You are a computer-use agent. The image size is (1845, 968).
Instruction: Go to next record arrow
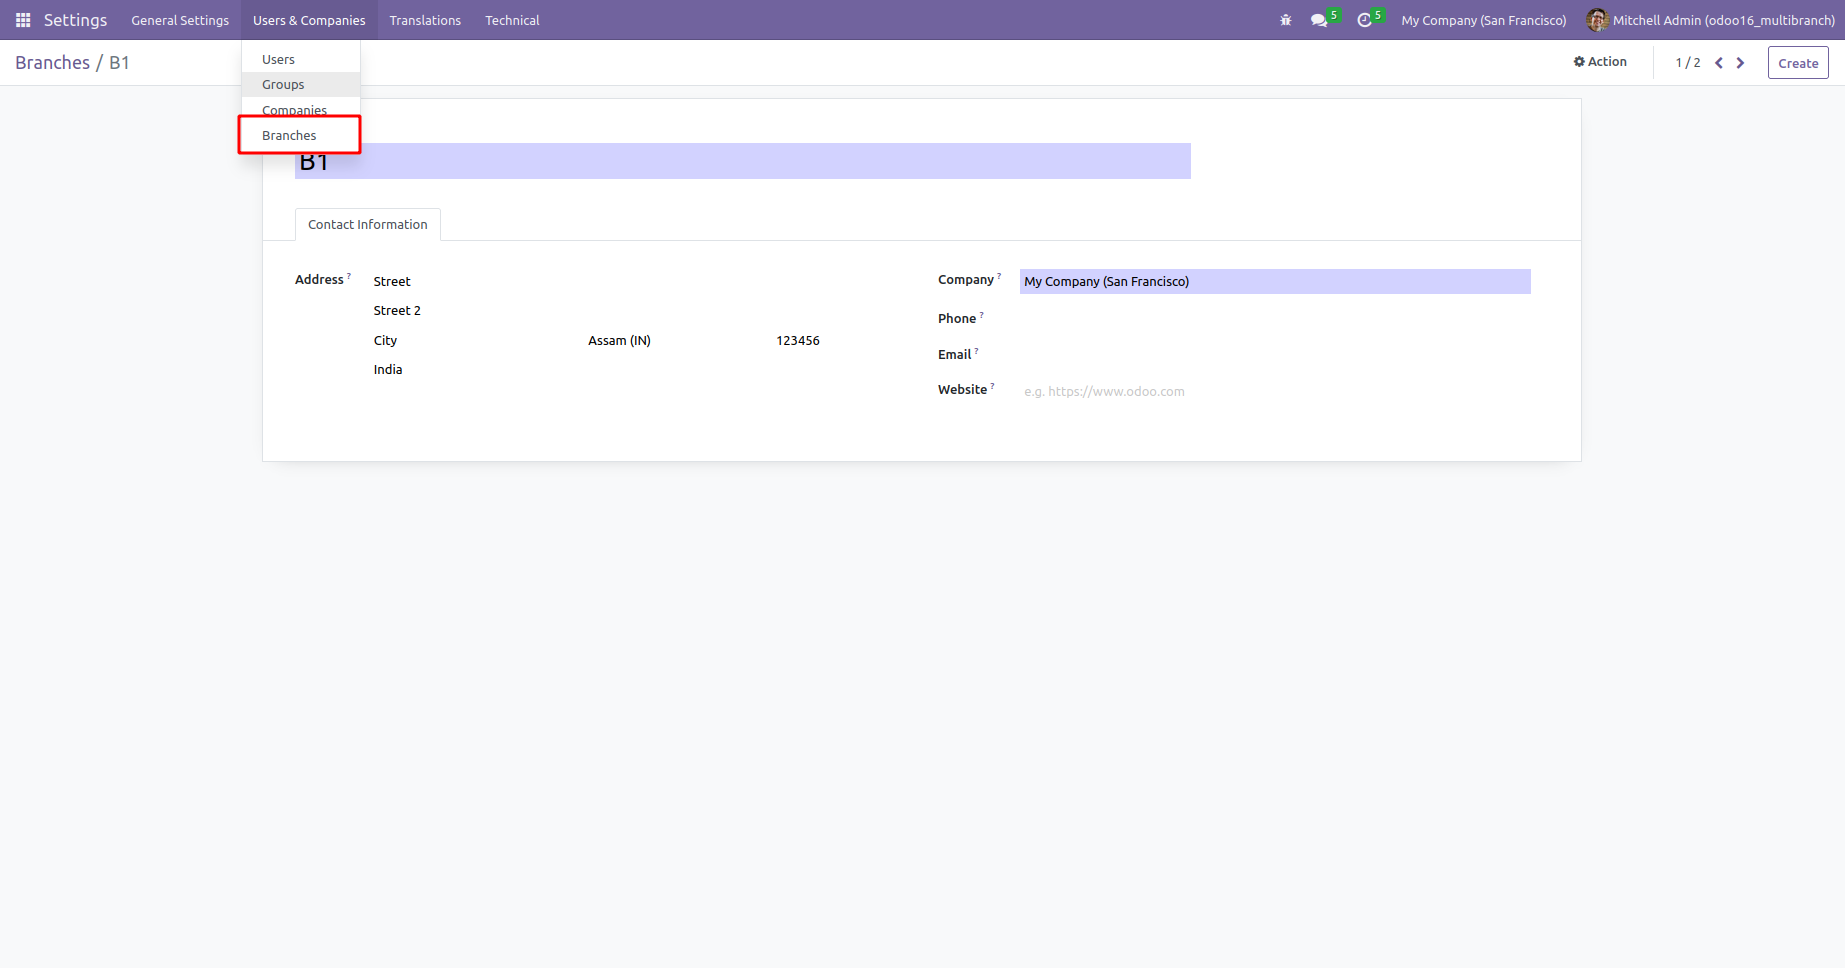(x=1740, y=63)
